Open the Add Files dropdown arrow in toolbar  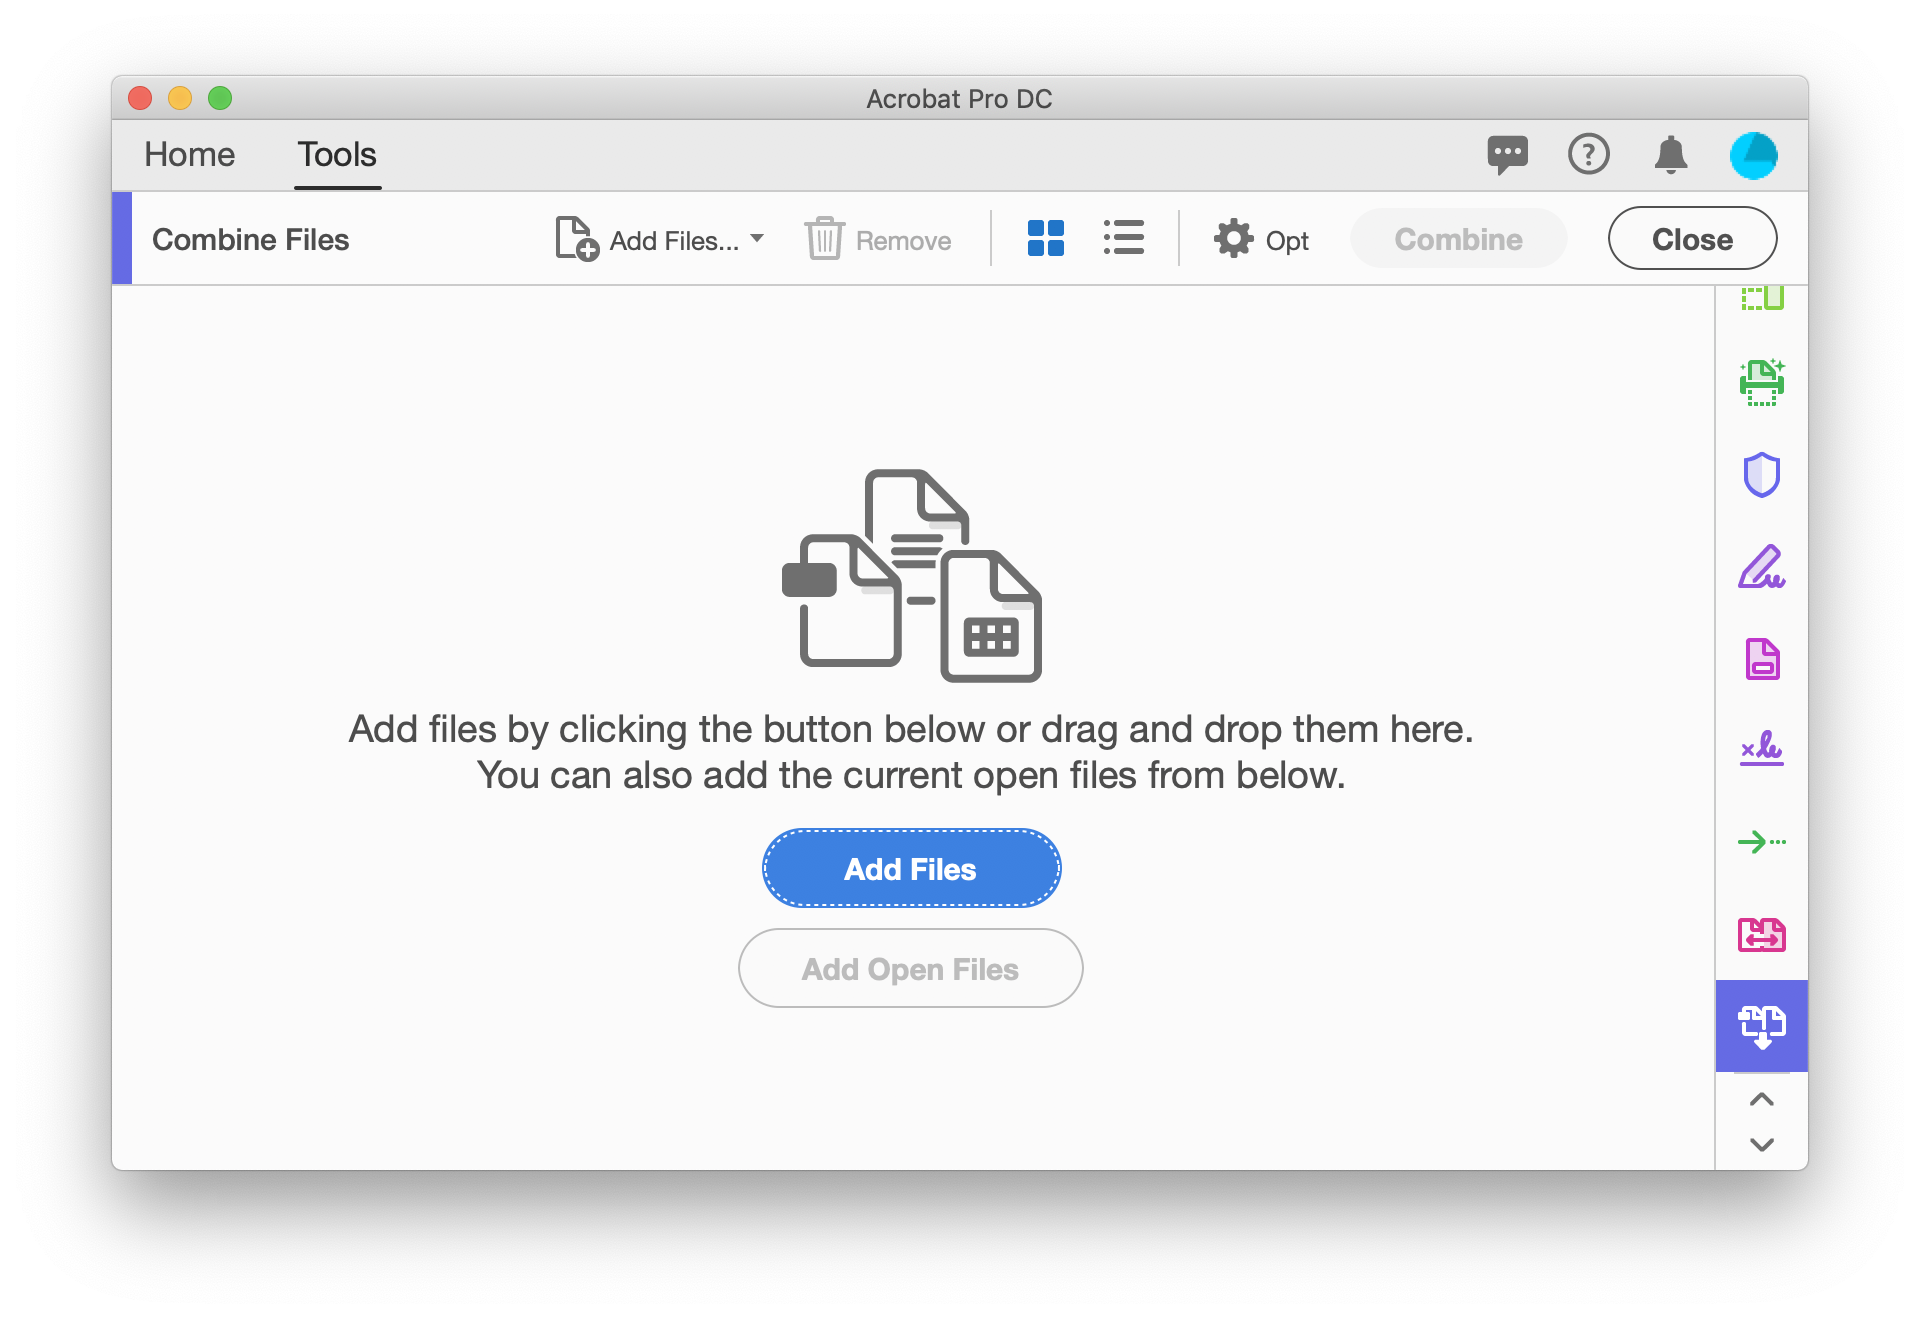pos(757,238)
